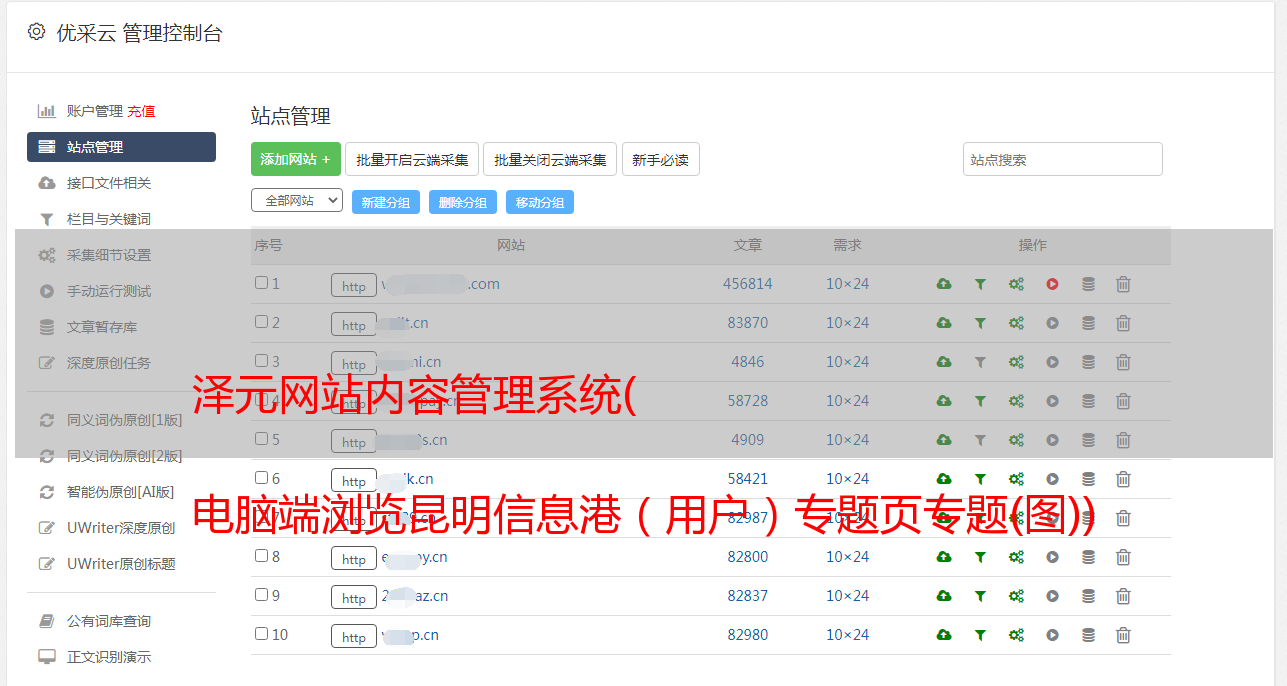Click article count 82980
Image resolution: width=1287 pixels, height=686 pixels.
(x=748, y=635)
